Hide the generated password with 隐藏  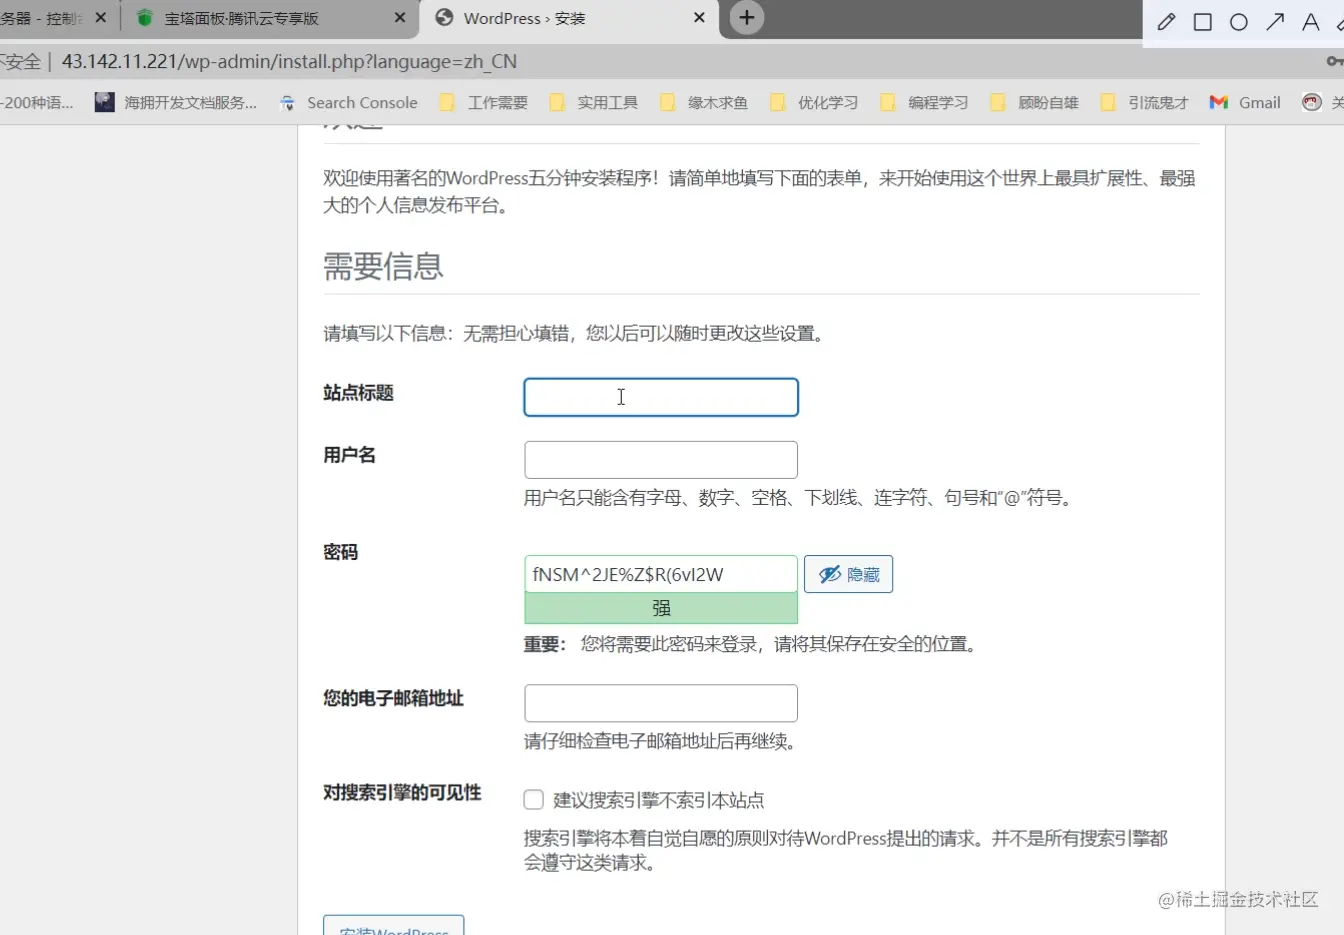pyautogui.click(x=847, y=573)
